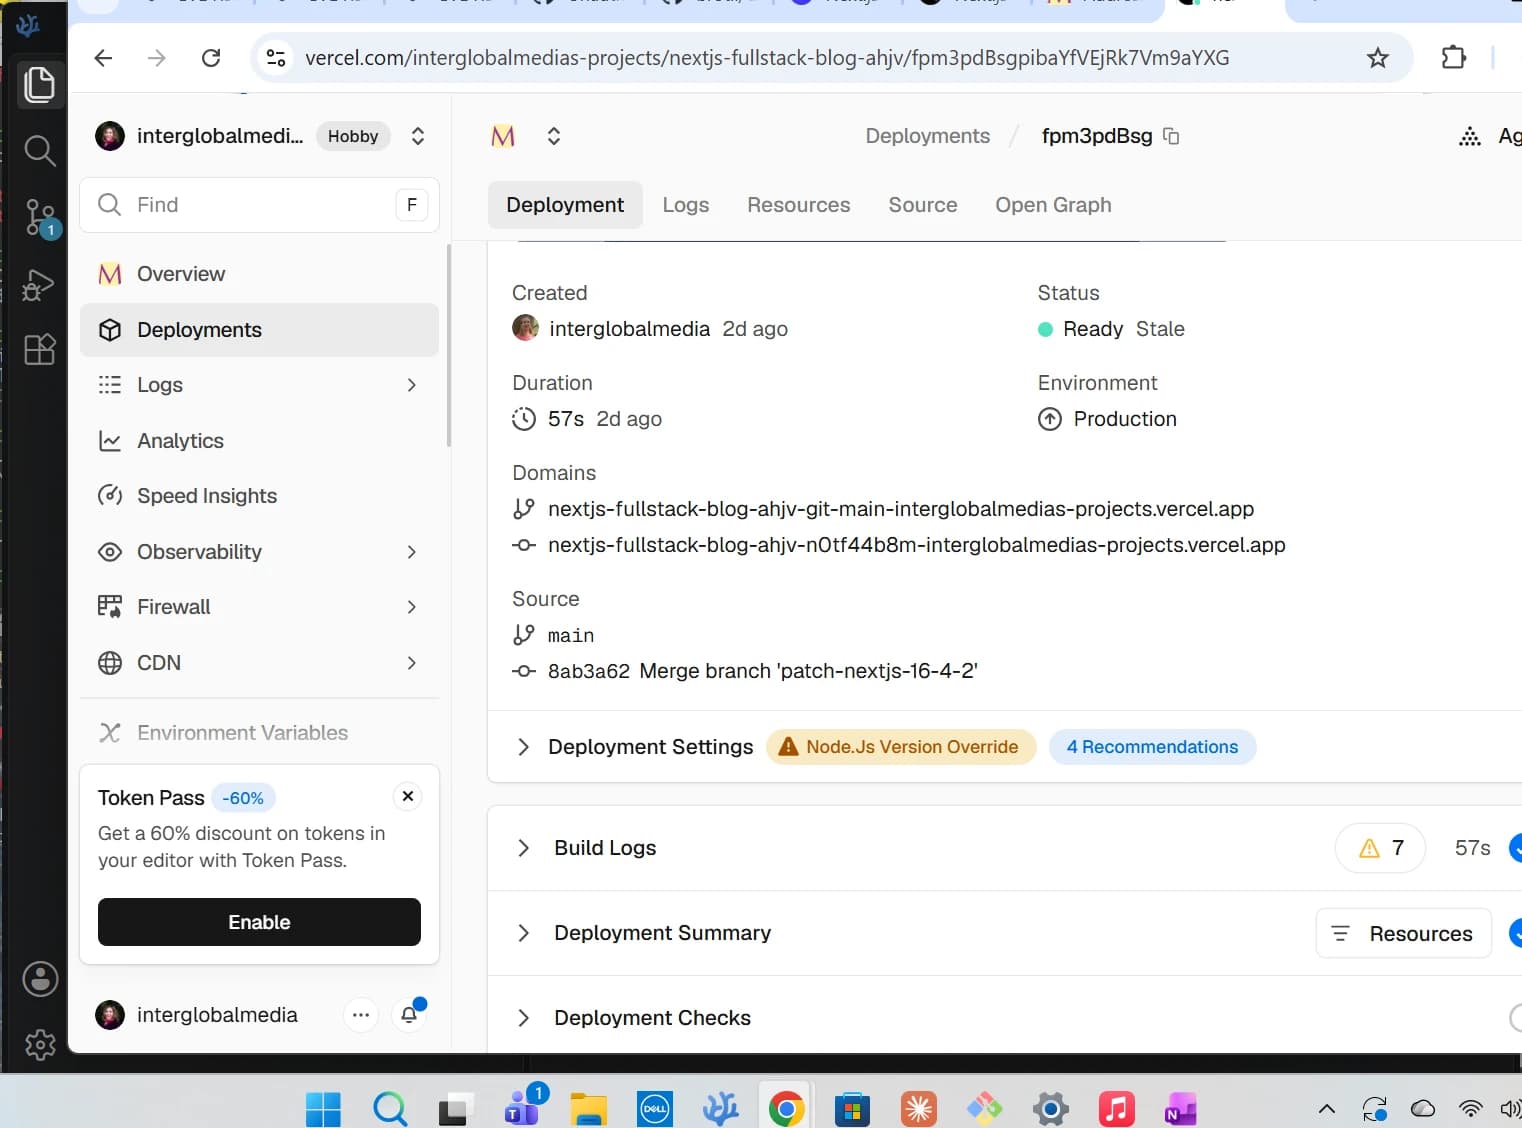Expand Observability submenu in sidebar
This screenshot has width=1522, height=1128.
[x=412, y=552]
